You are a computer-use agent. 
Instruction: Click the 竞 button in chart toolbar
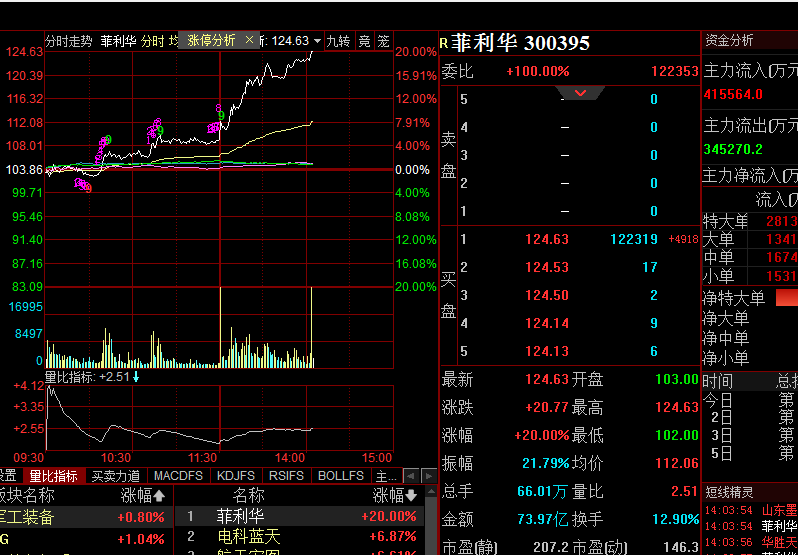364,41
